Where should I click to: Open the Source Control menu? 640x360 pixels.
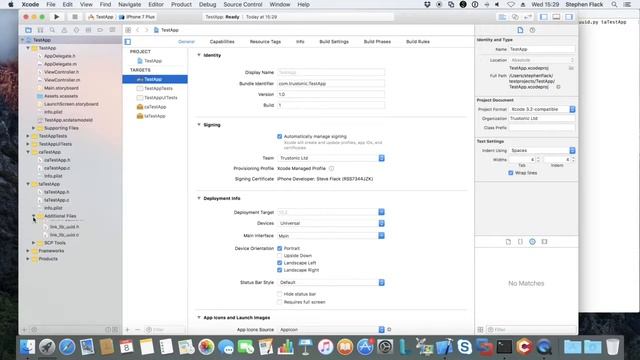pos(243,4)
